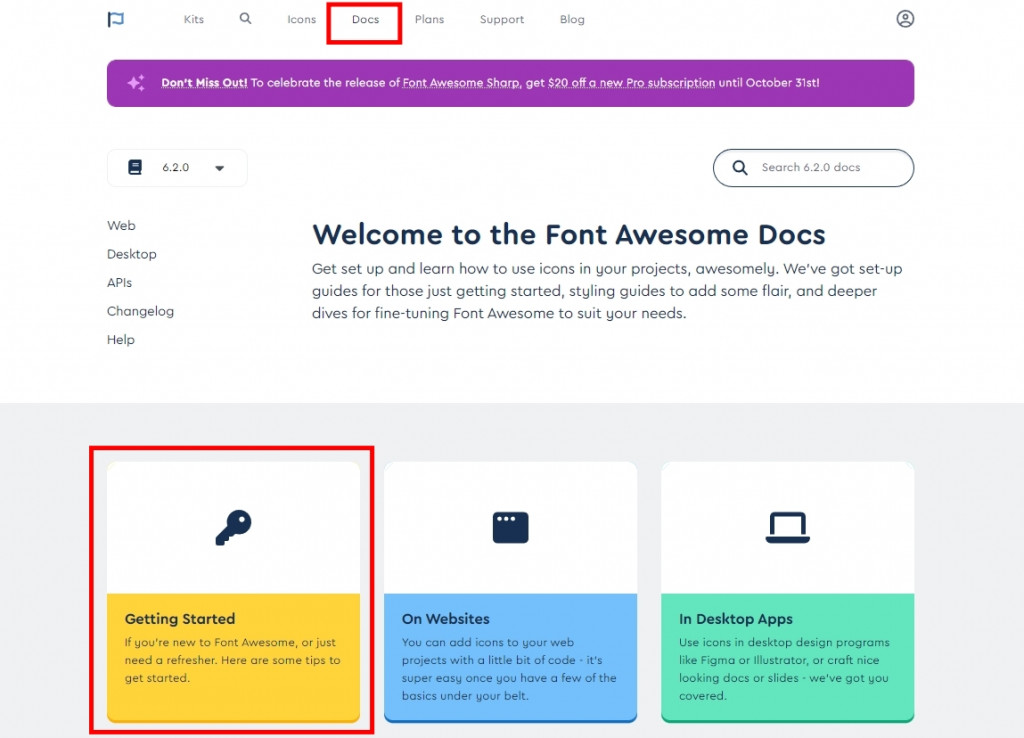
Task: Open Help in the docs sidebar
Action: pos(121,340)
